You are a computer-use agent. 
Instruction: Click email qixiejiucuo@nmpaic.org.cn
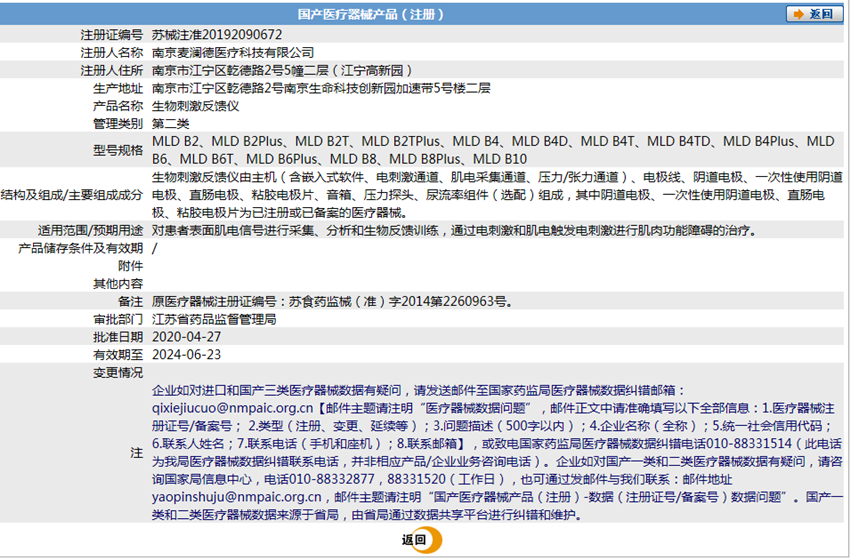click(x=233, y=408)
